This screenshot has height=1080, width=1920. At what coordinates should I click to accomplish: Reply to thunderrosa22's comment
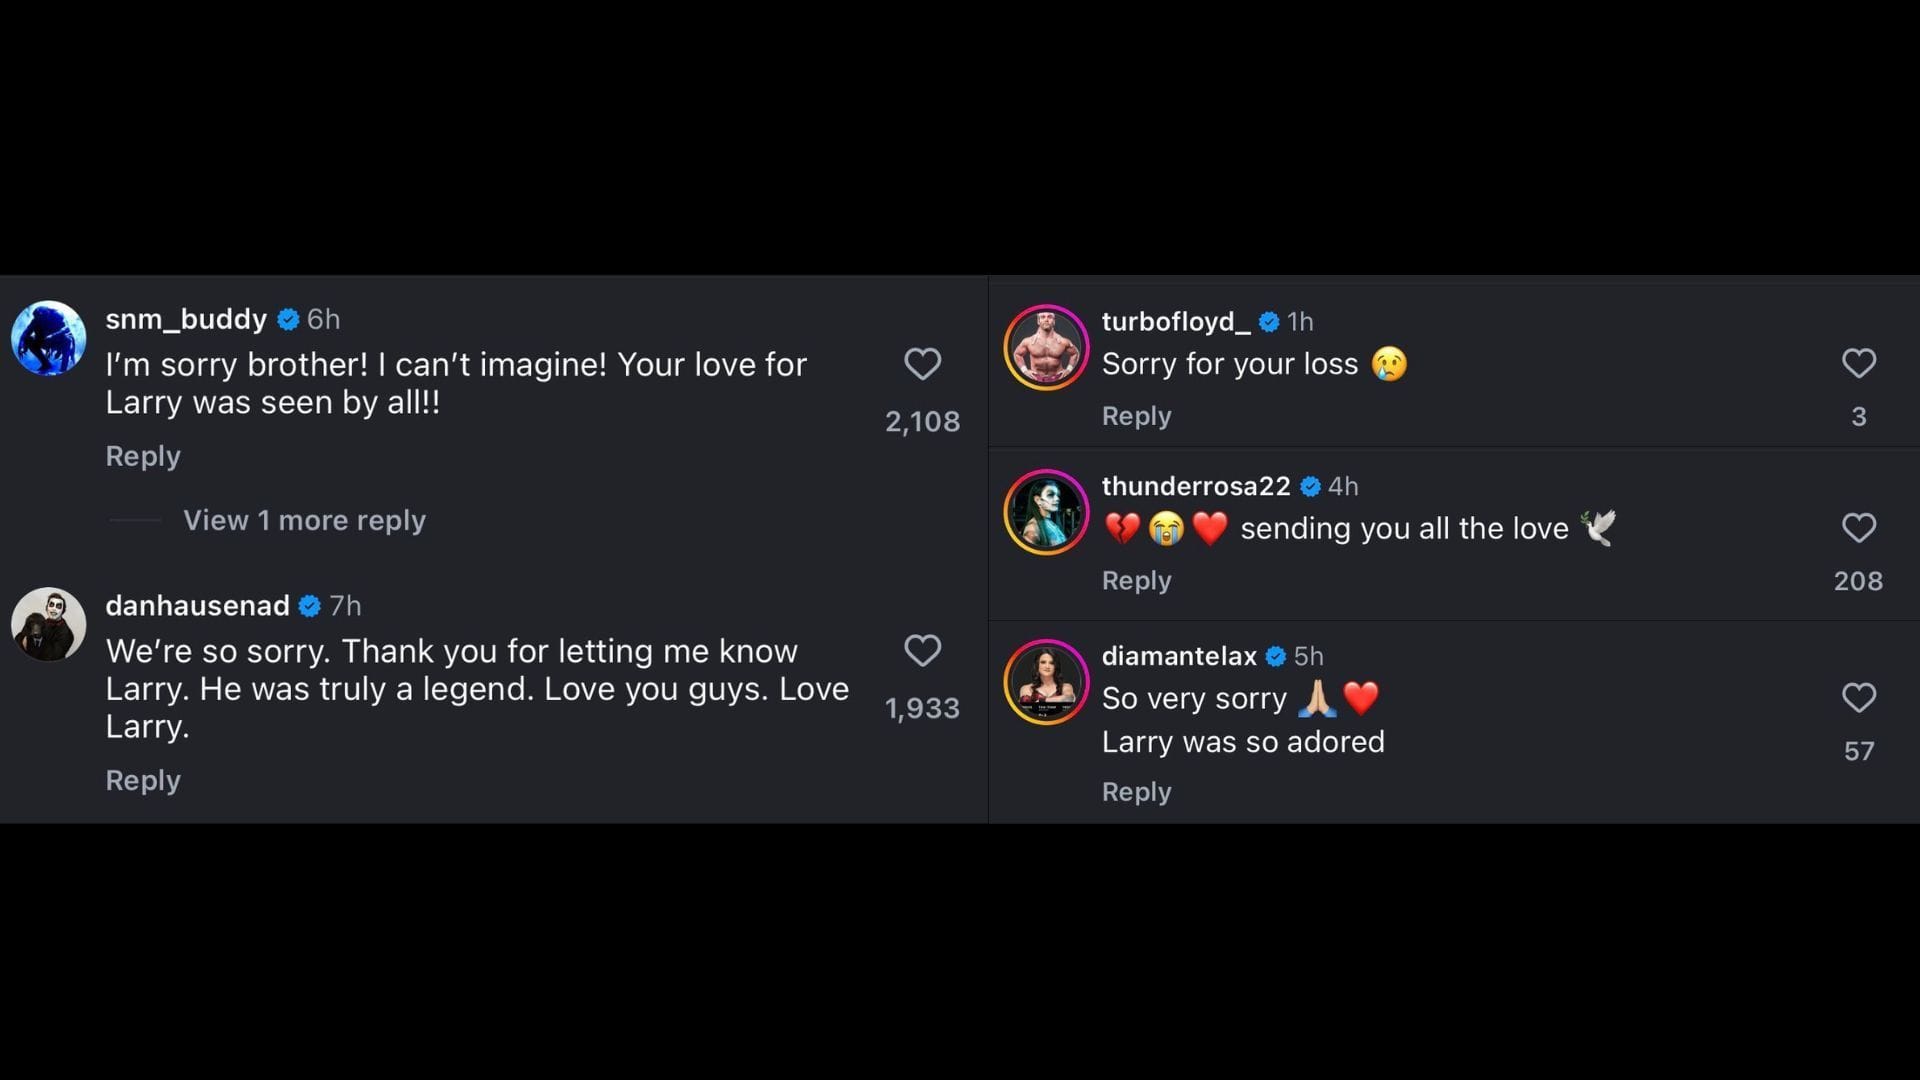1136,580
